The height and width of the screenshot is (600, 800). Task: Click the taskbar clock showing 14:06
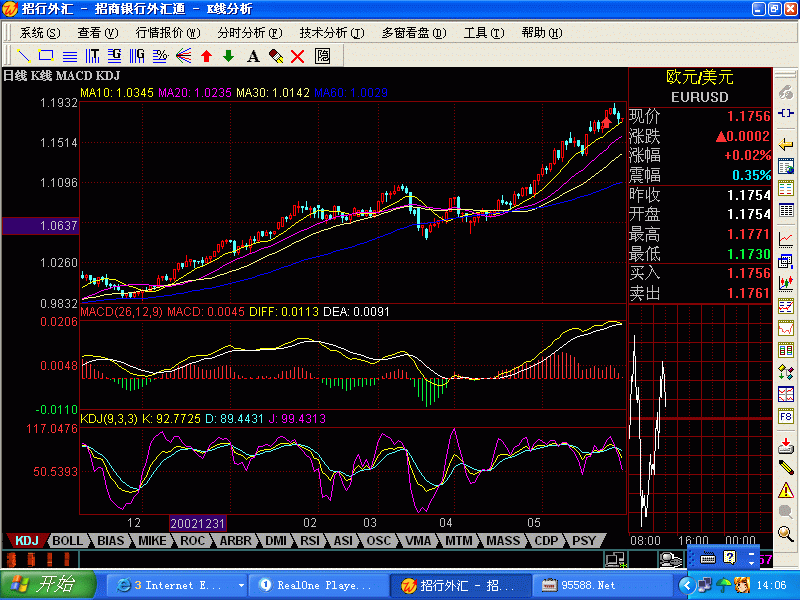click(x=771, y=585)
